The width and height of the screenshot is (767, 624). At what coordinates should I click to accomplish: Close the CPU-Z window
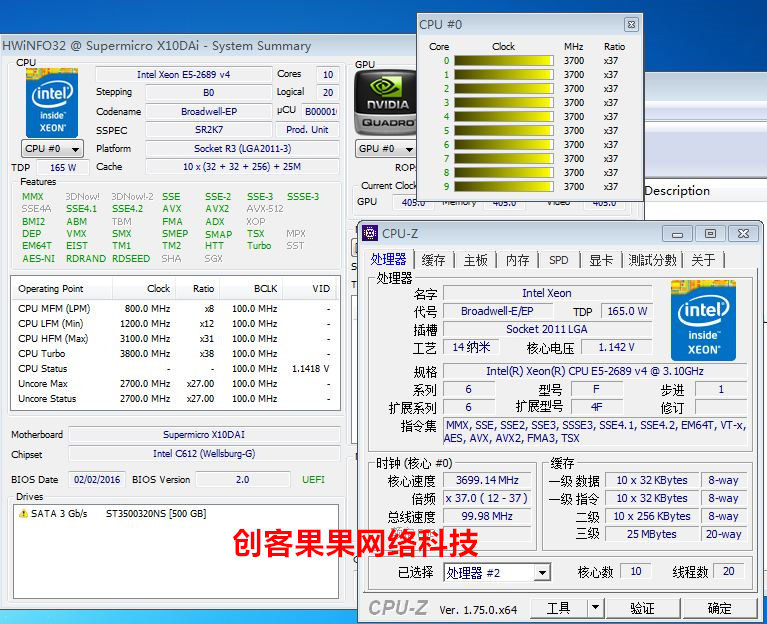(x=744, y=234)
